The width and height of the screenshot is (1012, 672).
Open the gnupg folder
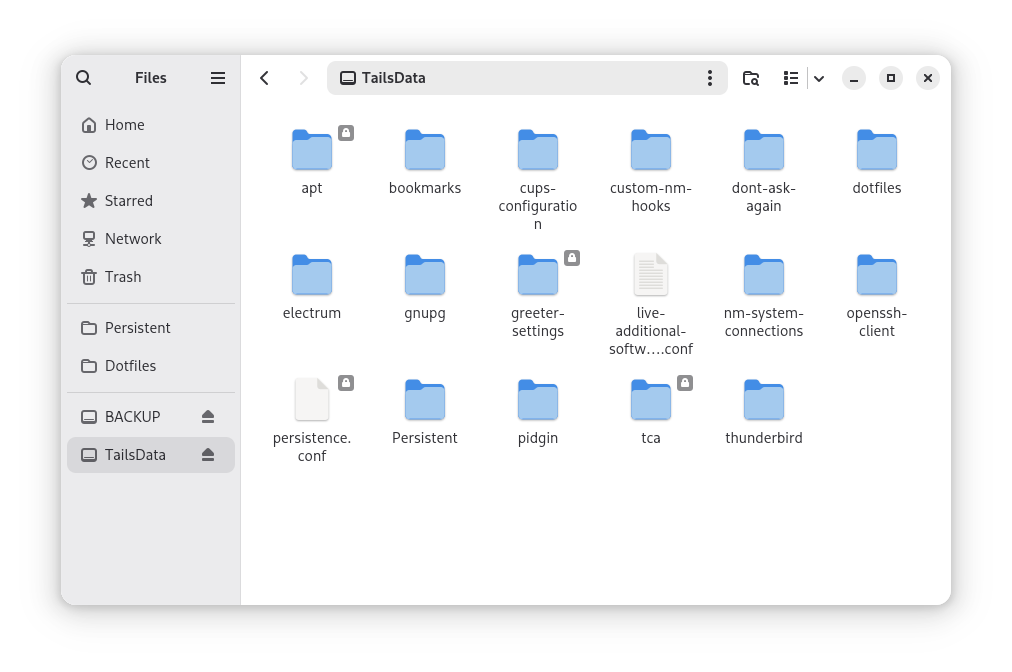pyautogui.click(x=424, y=275)
